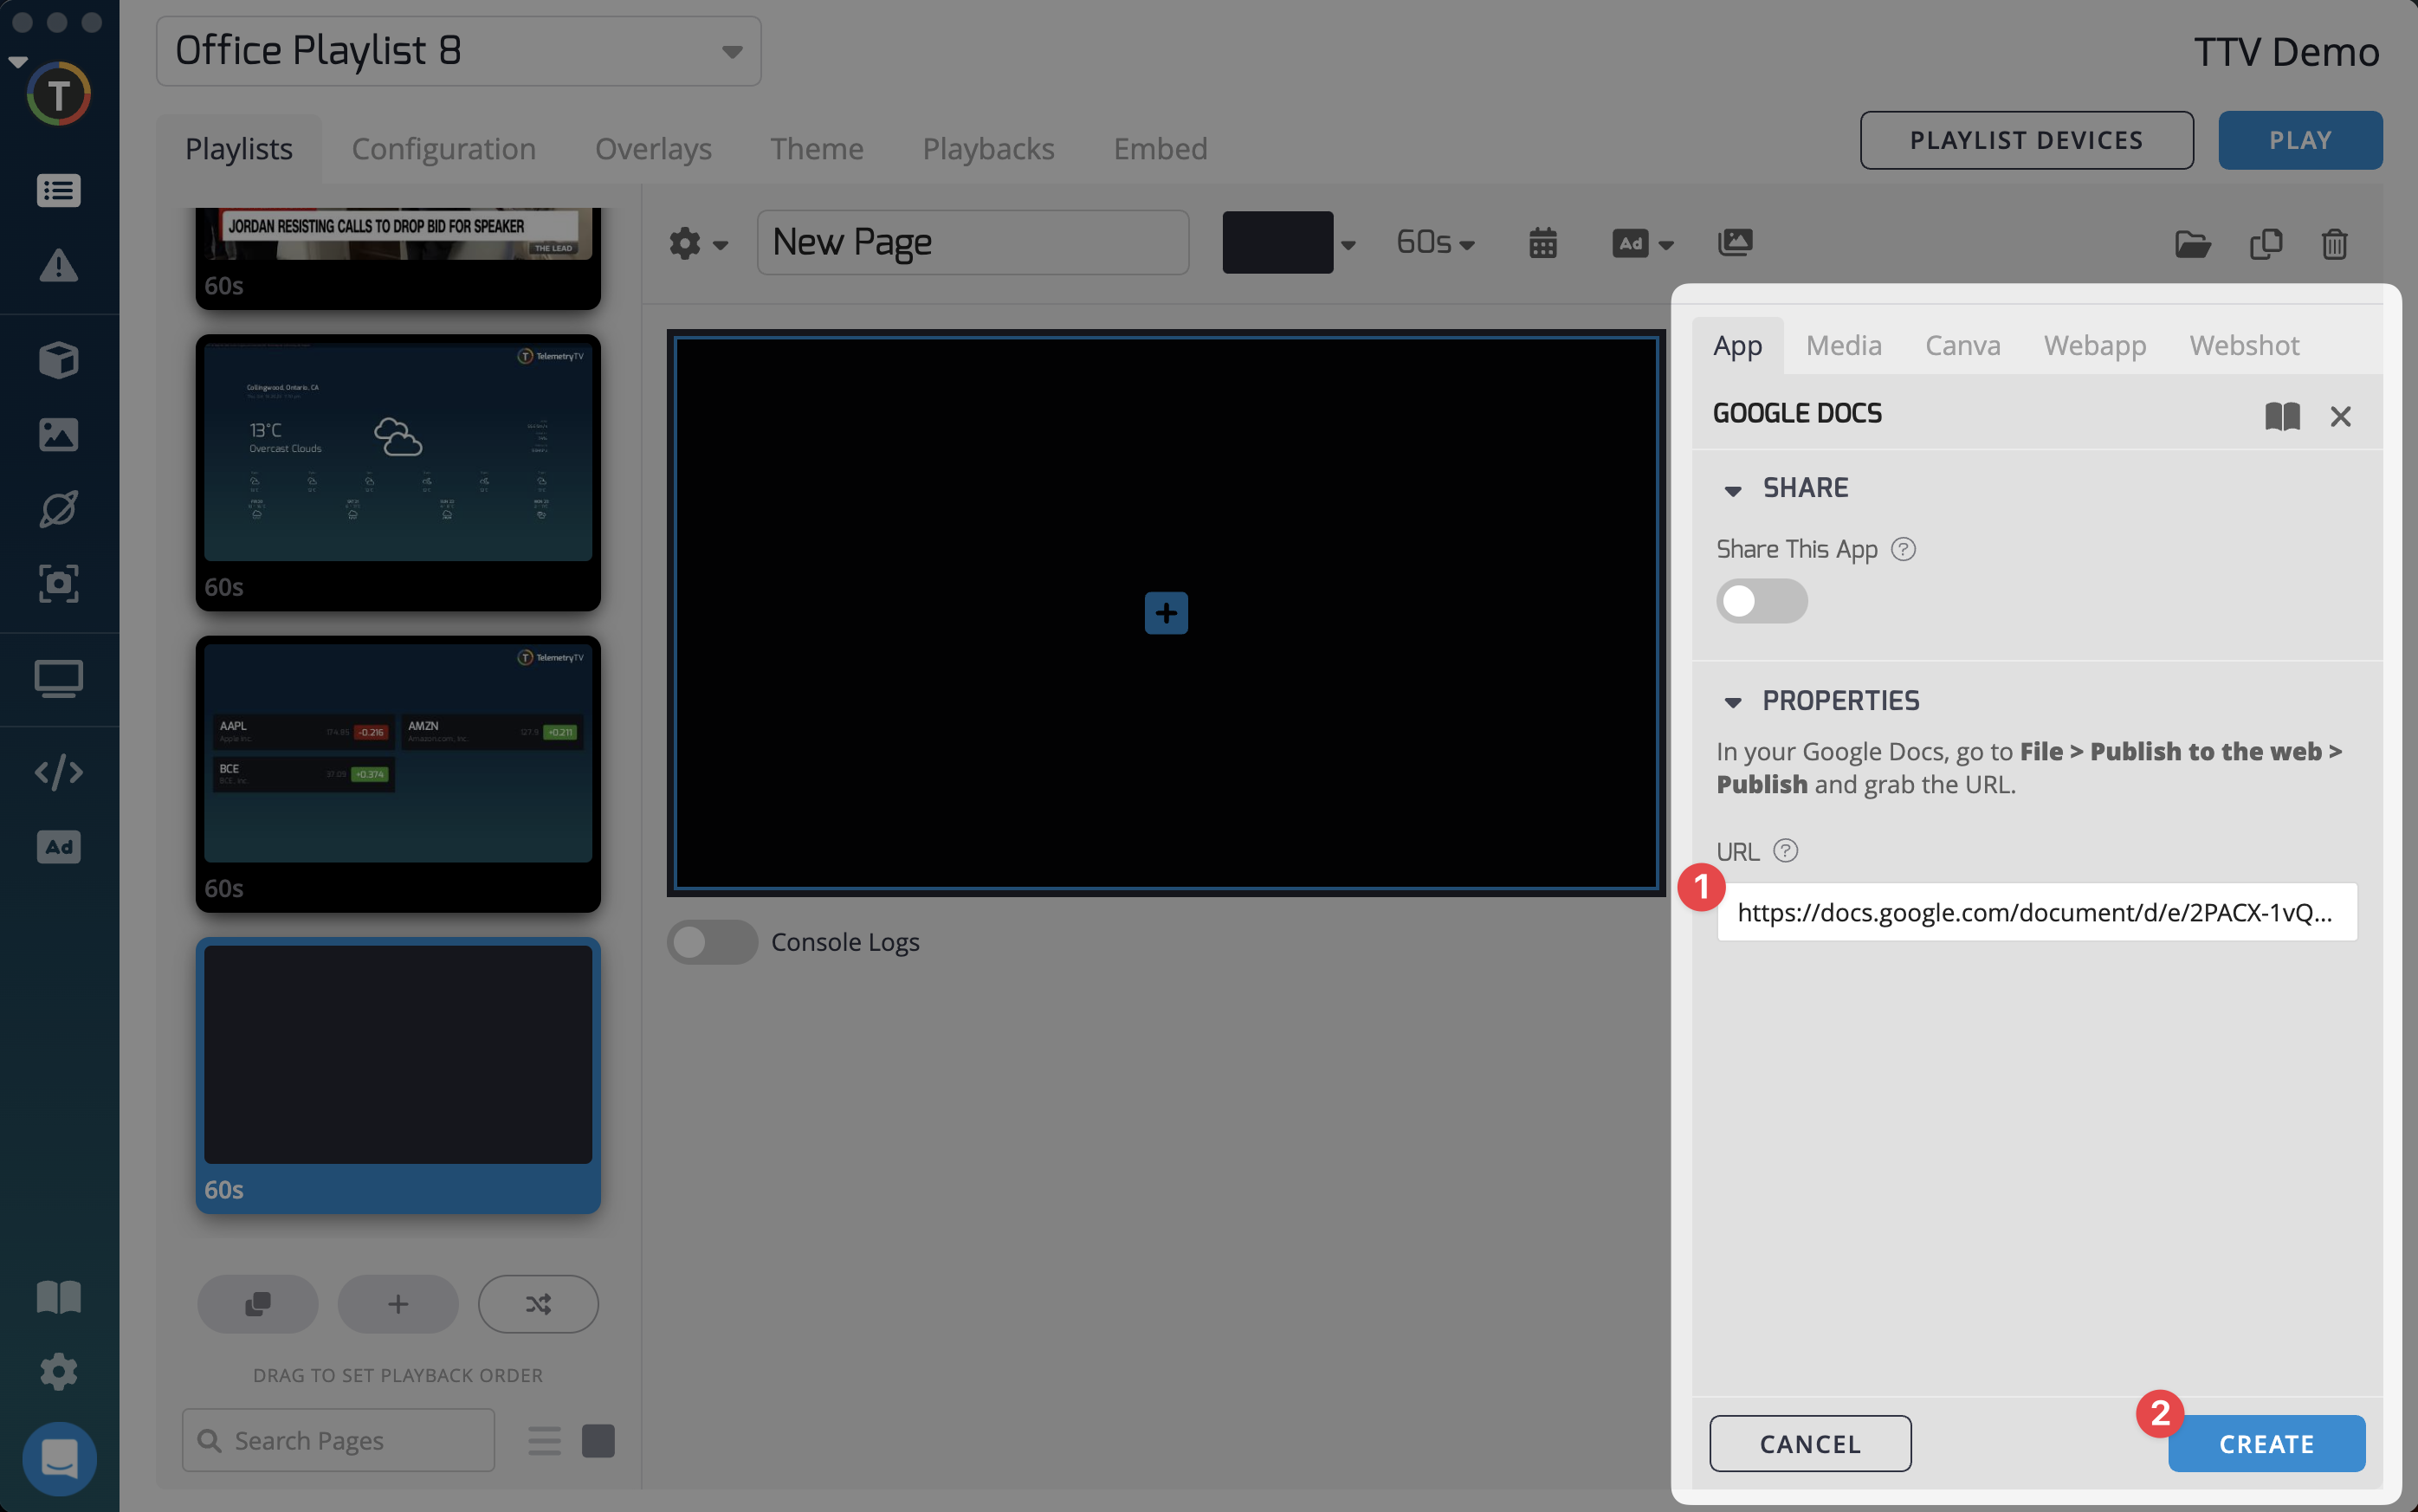
Task: Click the shuffle pages button
Action: 538,1304
